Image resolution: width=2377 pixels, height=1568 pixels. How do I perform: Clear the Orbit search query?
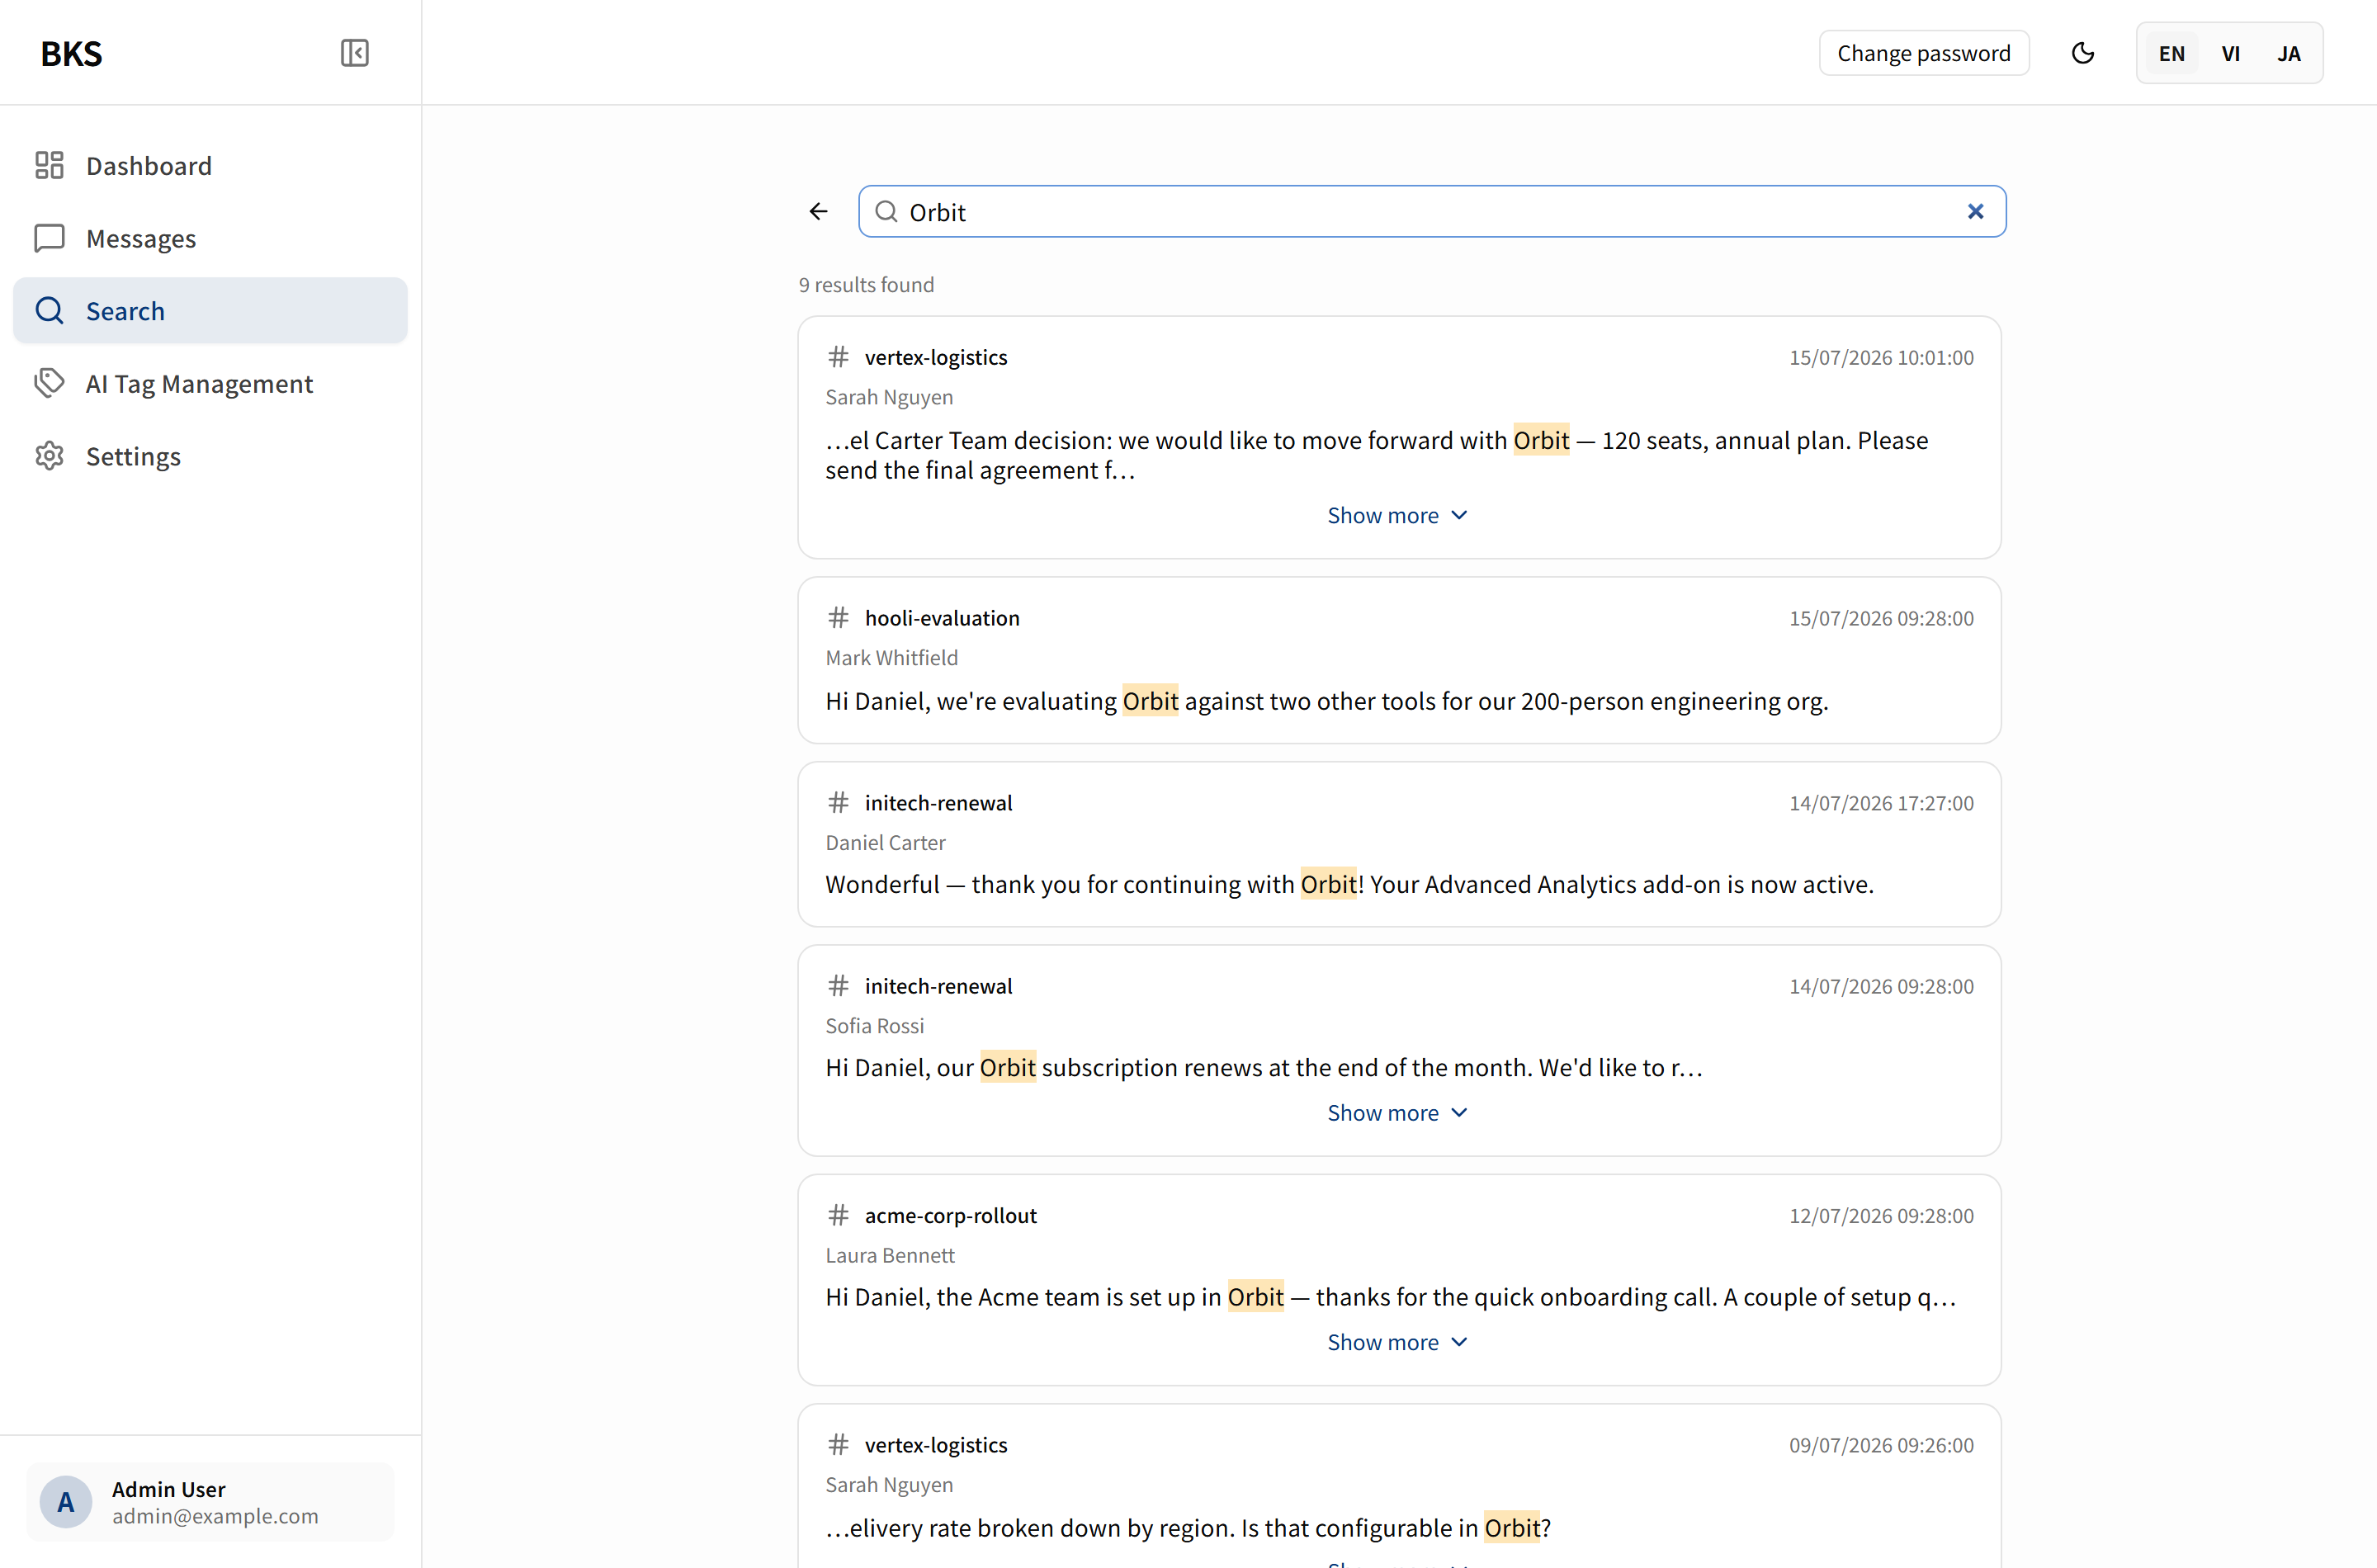click(x=1975, y=211)
